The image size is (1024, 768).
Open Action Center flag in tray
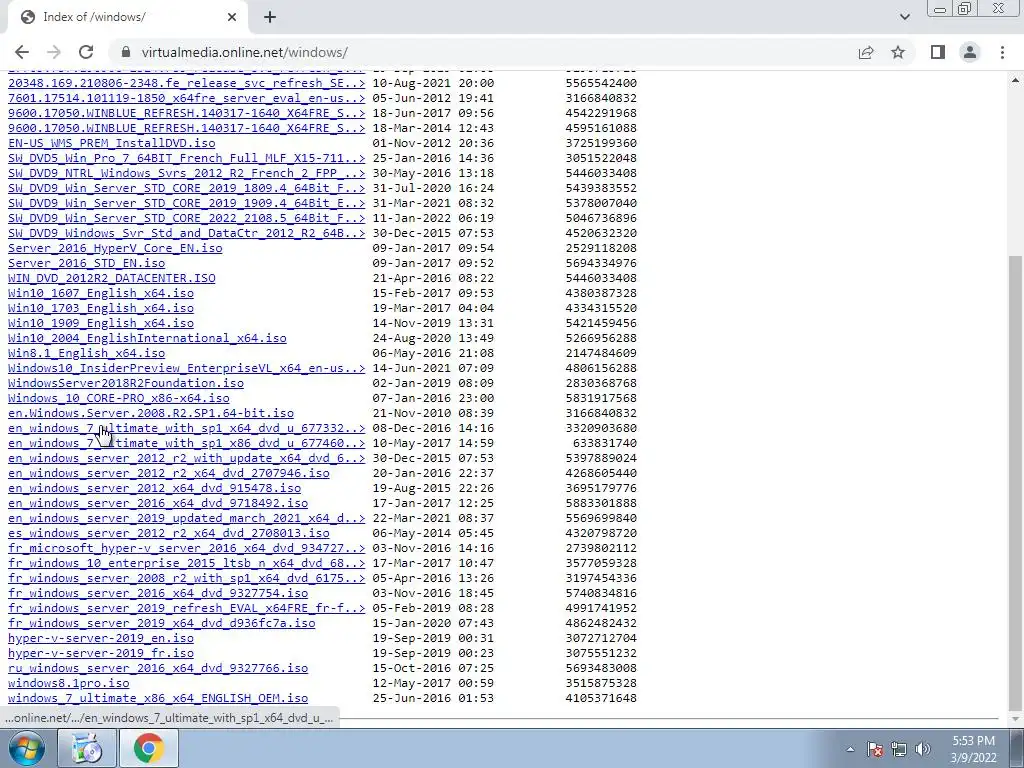[874, 749]
